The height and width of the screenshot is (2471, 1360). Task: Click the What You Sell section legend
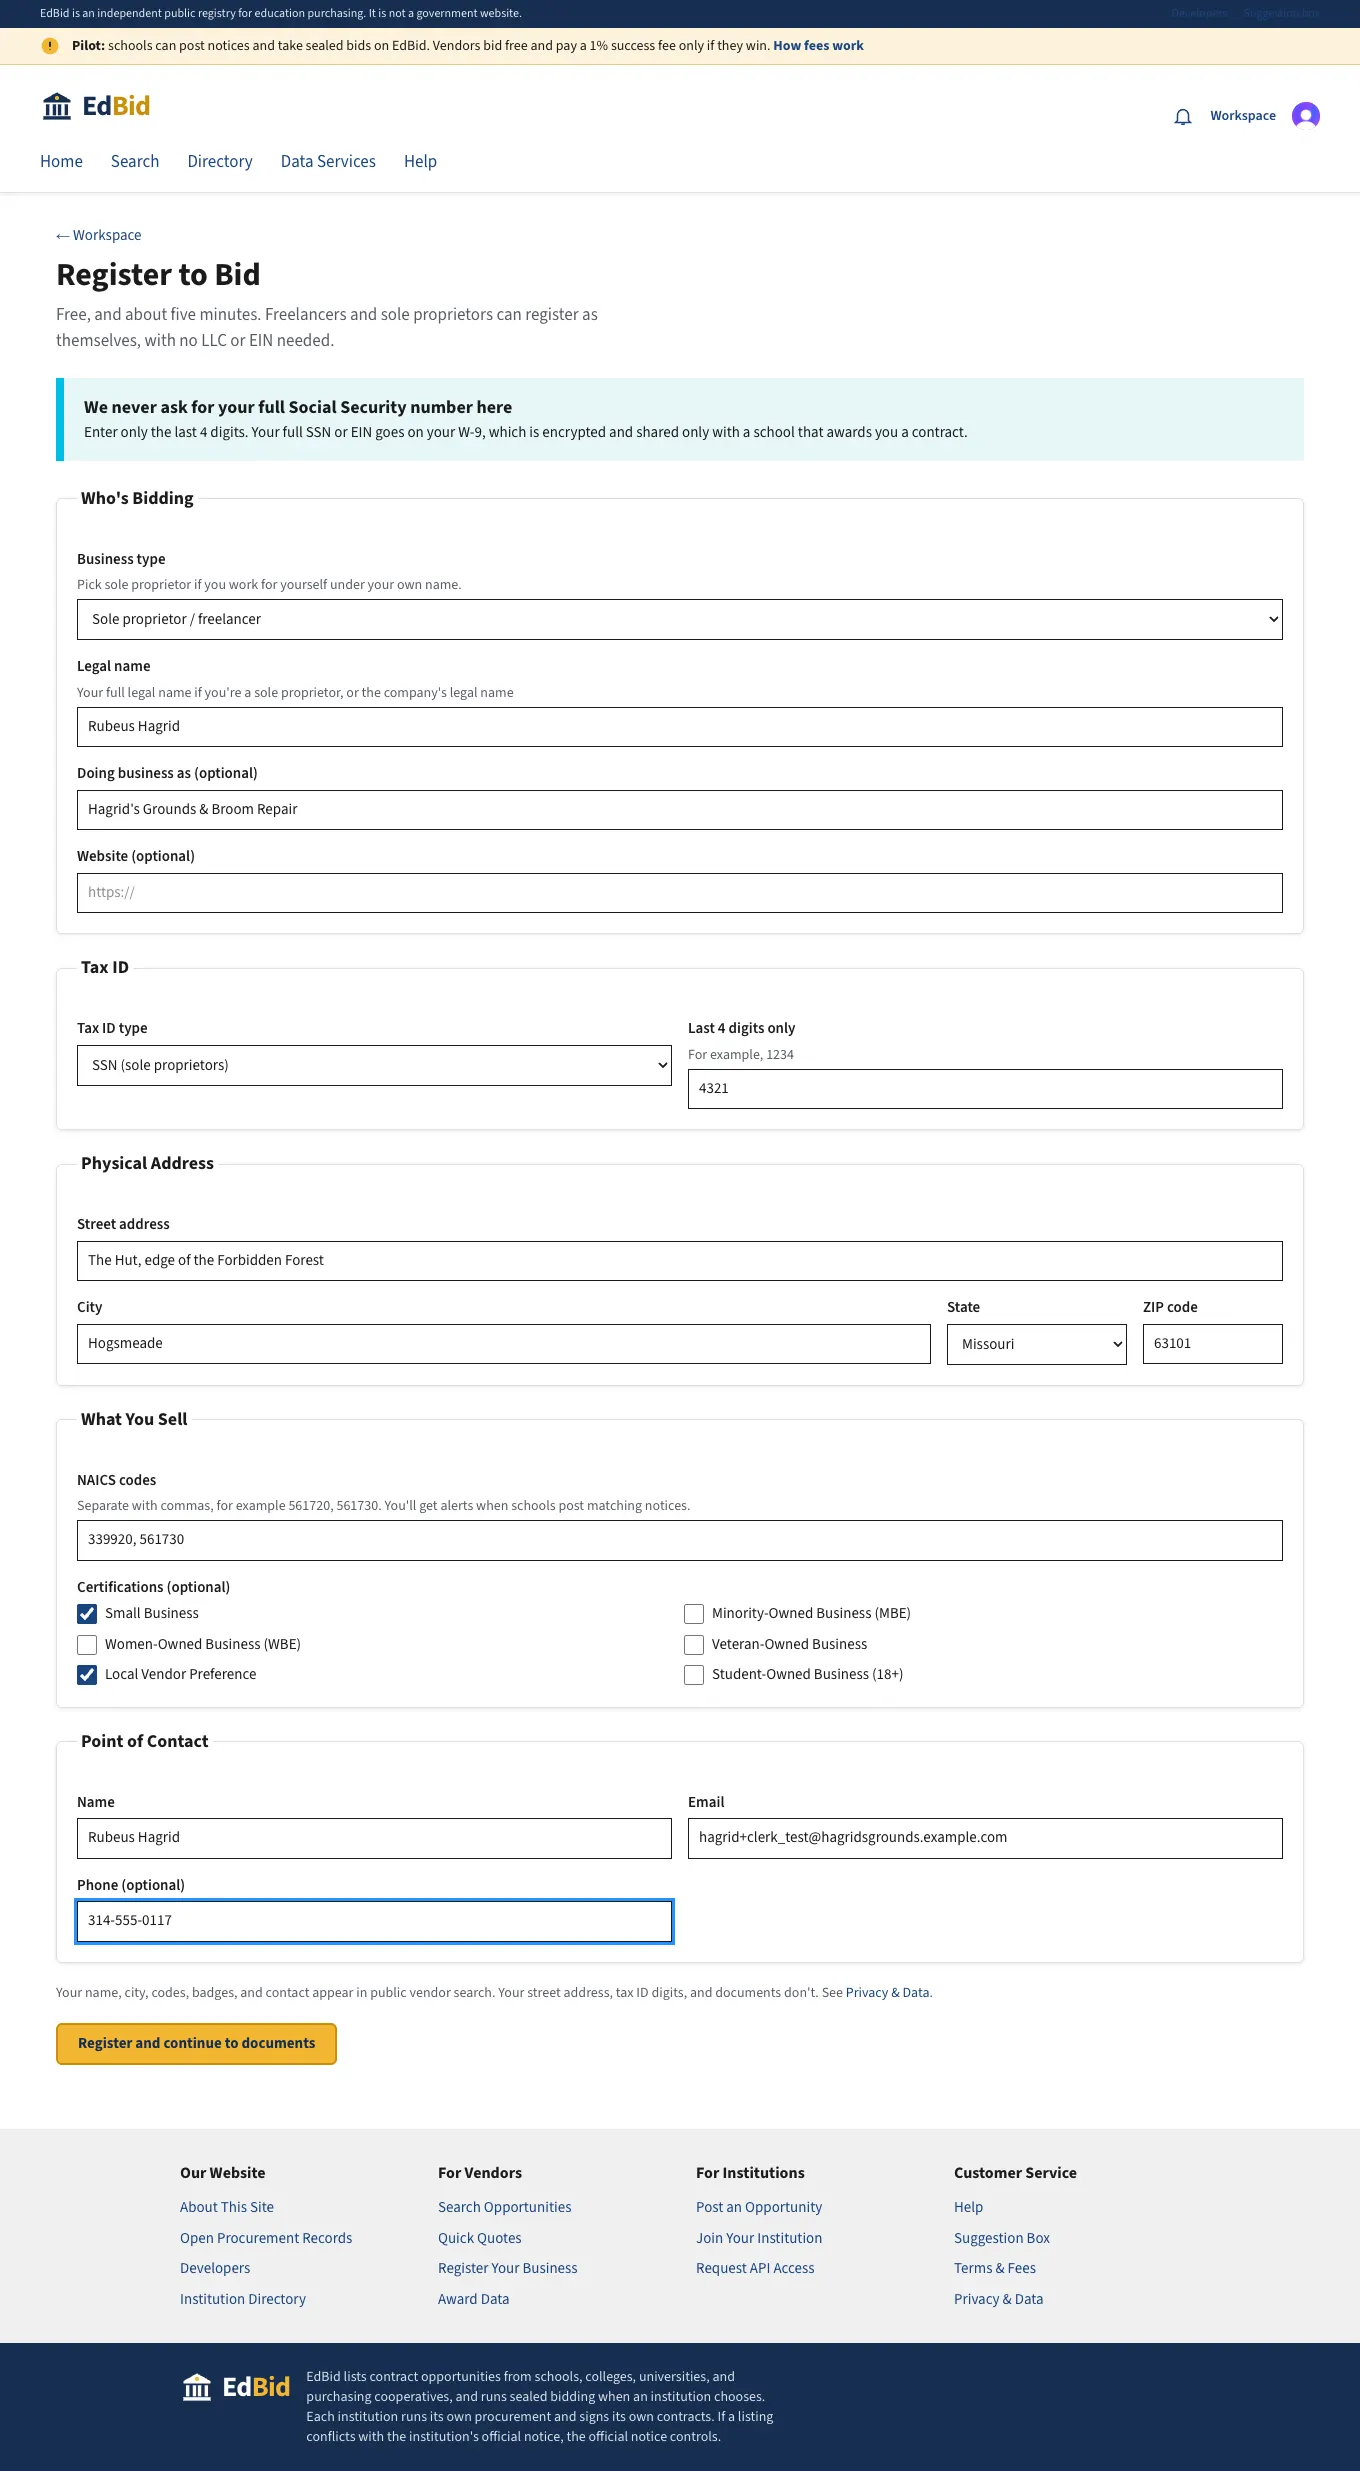pyautogui.click(x=134, y=1420)
